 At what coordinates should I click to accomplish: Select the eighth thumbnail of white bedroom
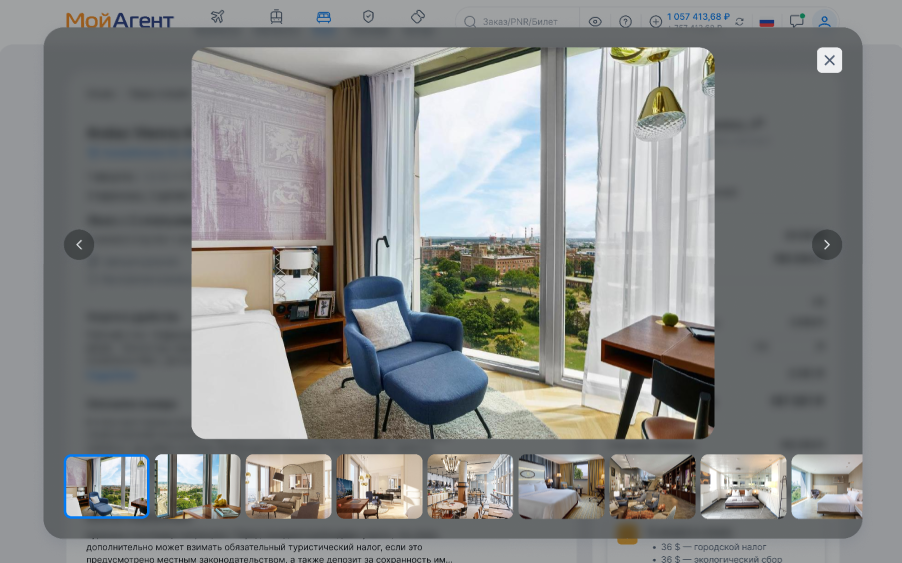click(743, 487)
